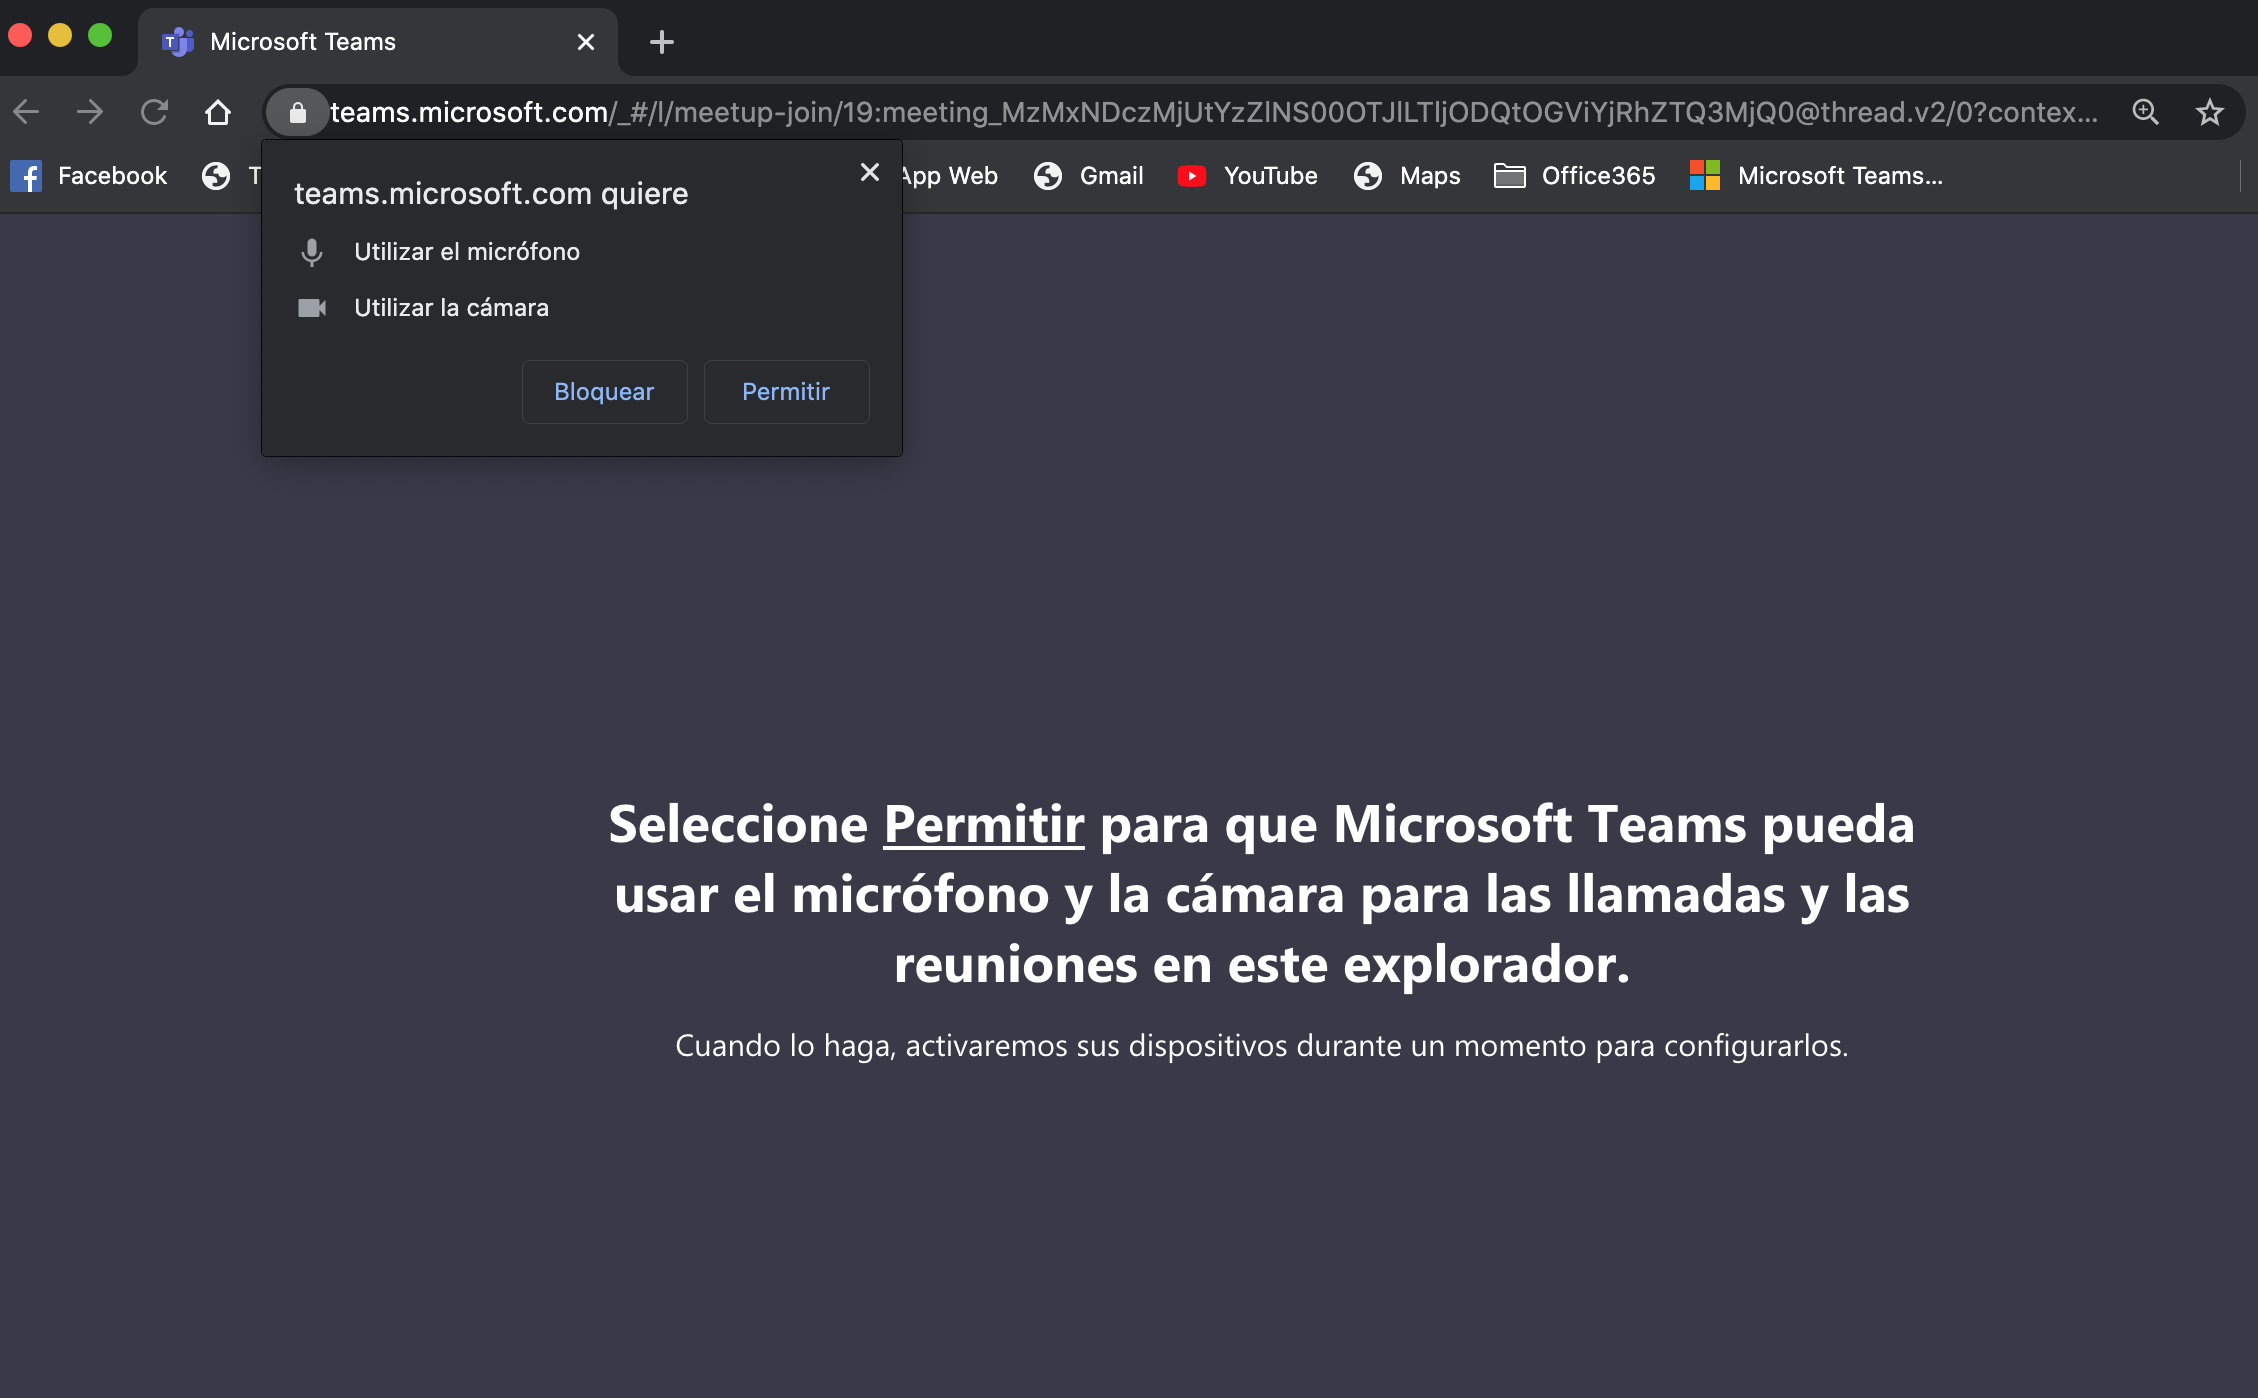The width and height of the screenshot is (2258, 1398).
Task: Click the Microsoft four-color logo icon
Action: click(1705, 176)
